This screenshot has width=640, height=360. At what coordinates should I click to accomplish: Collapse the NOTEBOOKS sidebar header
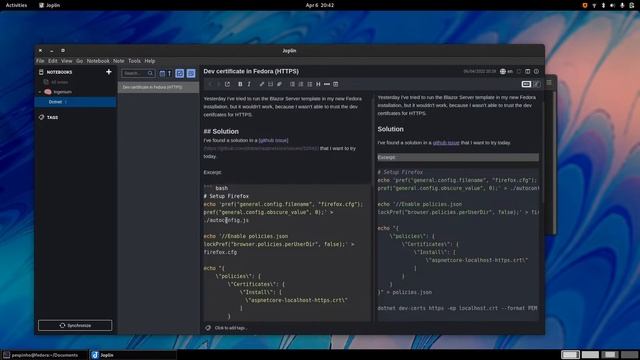tap(59, 72)
